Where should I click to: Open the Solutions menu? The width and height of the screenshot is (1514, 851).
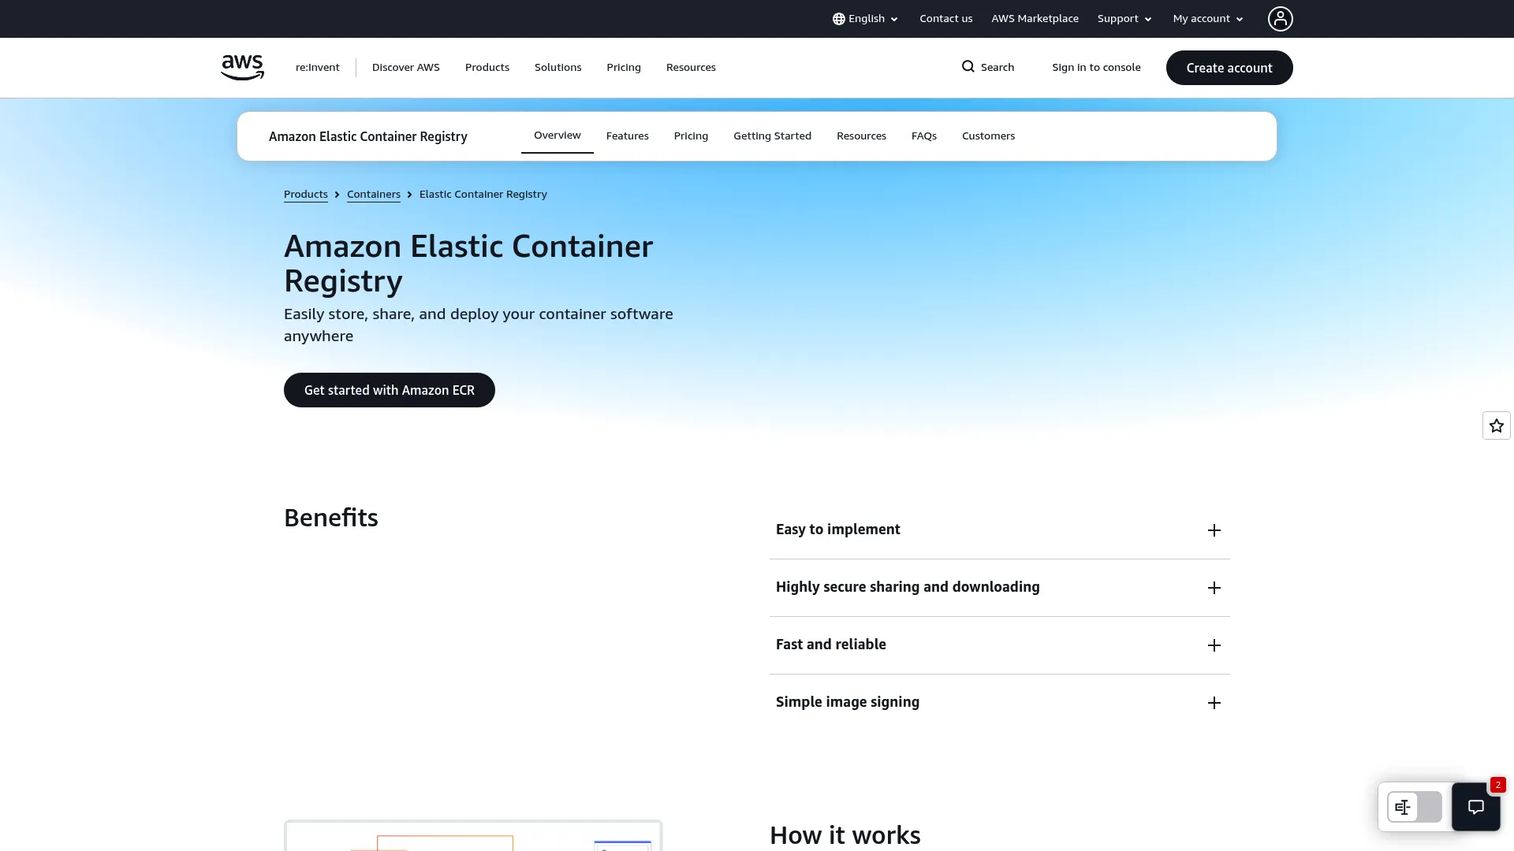[558, 68]
